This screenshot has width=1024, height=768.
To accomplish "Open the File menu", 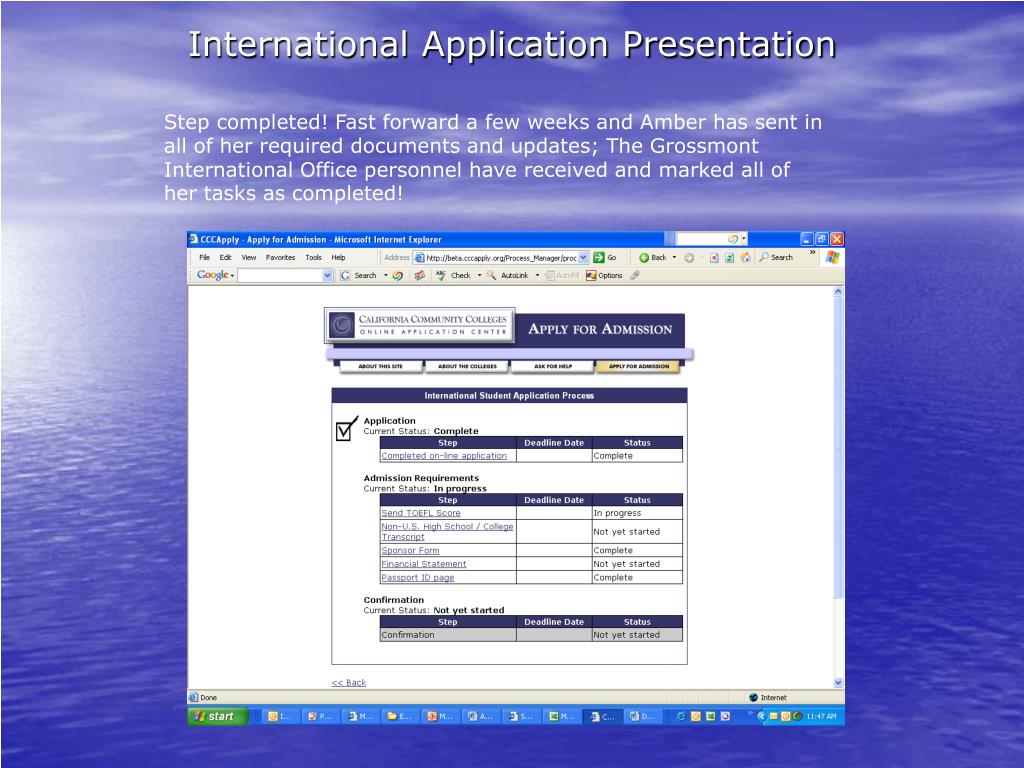I will pos(204,258).
